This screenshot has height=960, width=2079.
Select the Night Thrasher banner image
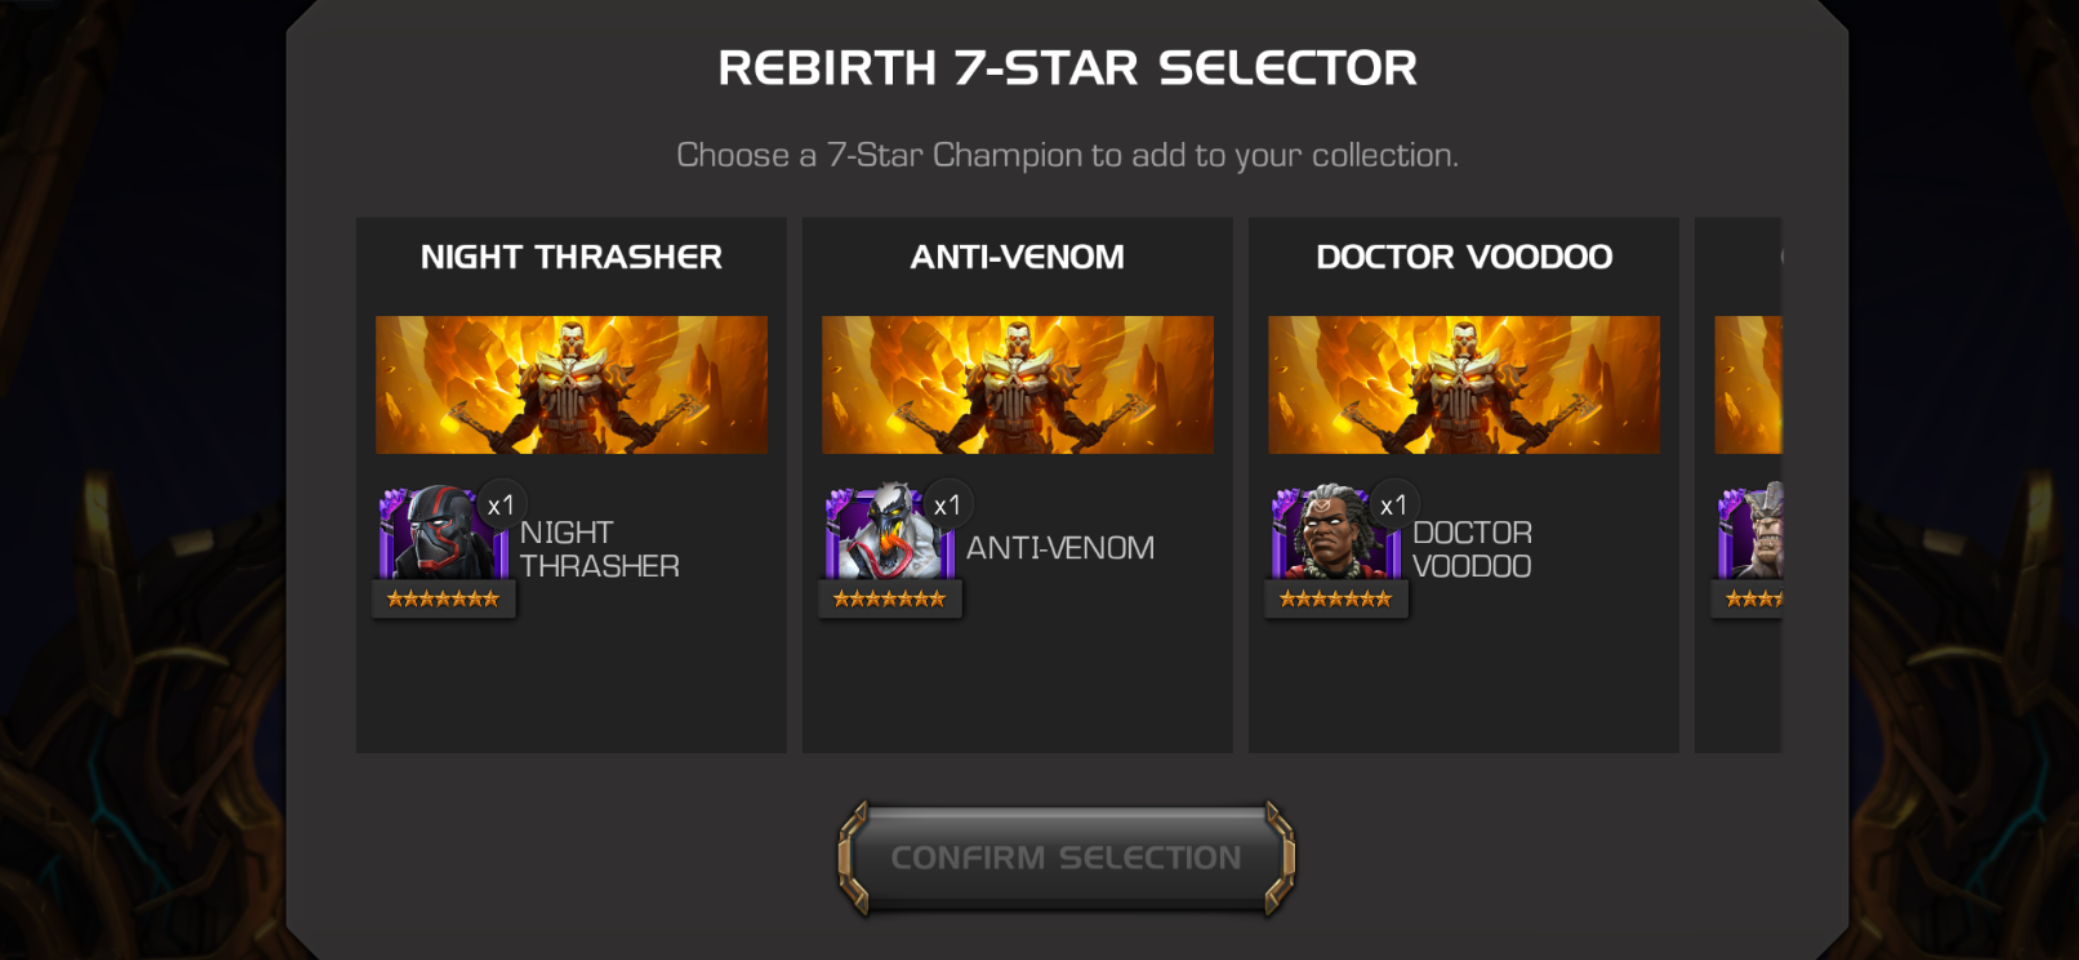pyautogui.click(x=571, y=385)
